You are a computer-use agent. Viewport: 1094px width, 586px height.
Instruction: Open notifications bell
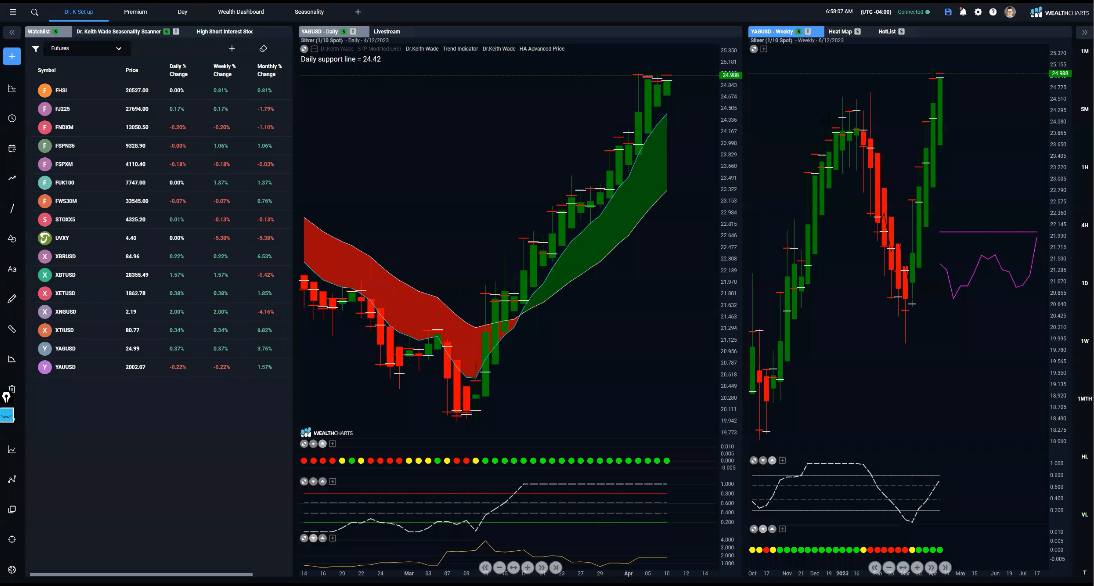pos(963,12)
